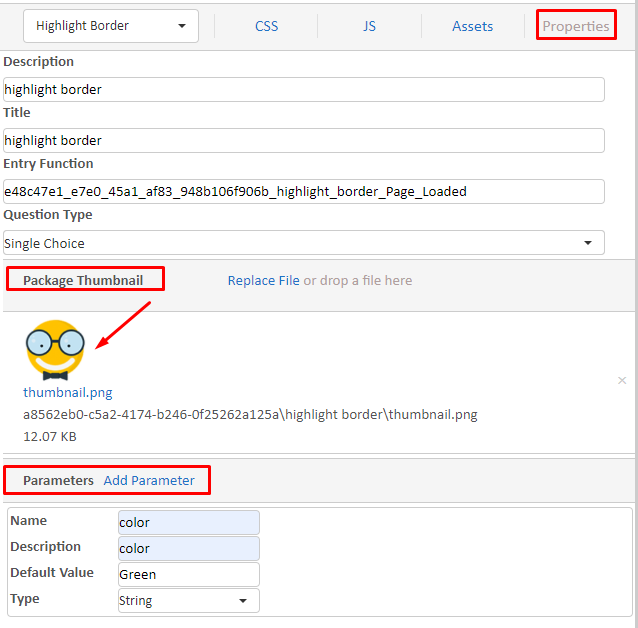The width and height of the screenshot is (638, 628).
Task: Click the 'Default Value' label
Action: (52, 573)
